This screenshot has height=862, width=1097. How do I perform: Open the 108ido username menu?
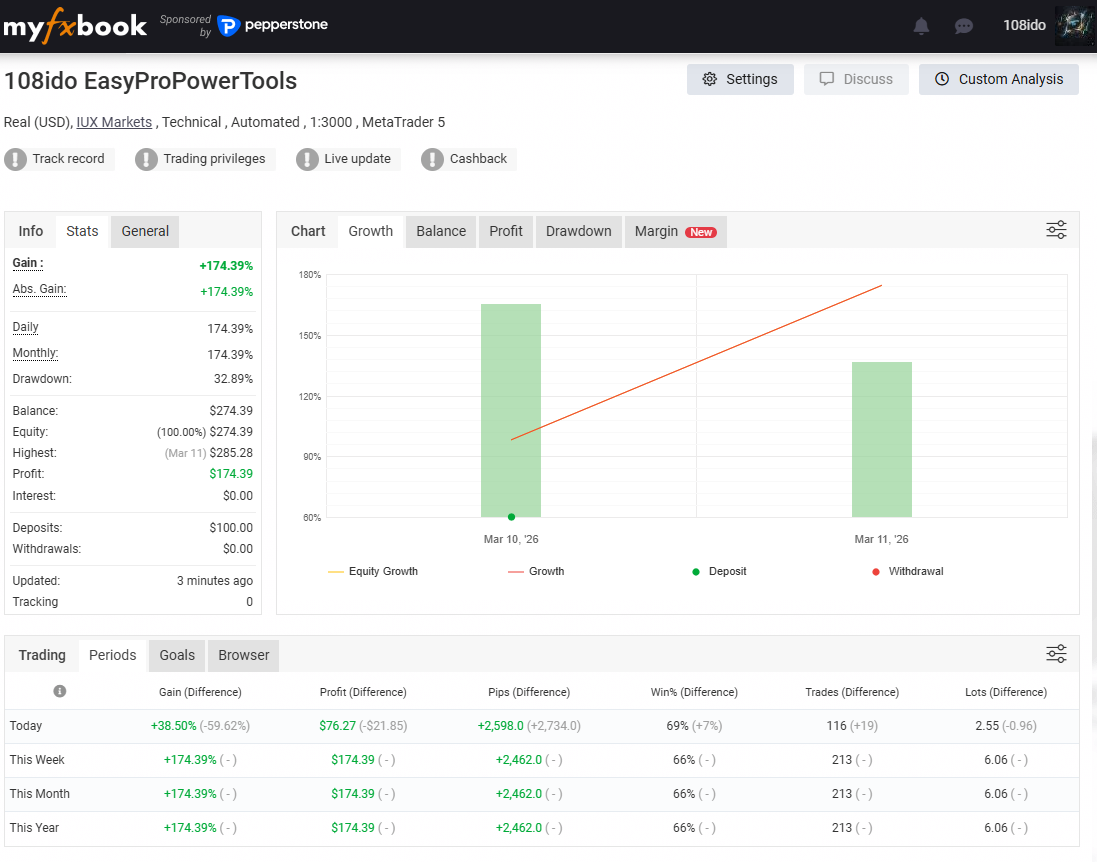click(1024, 25)
